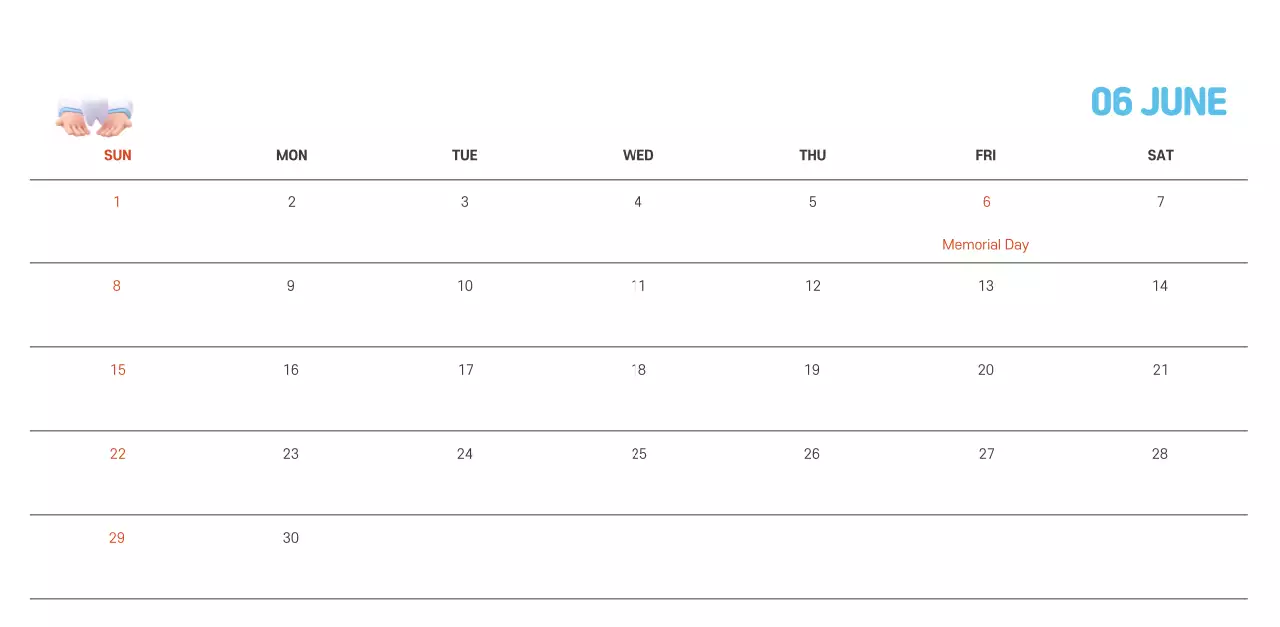Choose date 14 on Saturday
Image resolution: width=1280 pixels, height=627 pixels.
click(x=1160, y=286)
